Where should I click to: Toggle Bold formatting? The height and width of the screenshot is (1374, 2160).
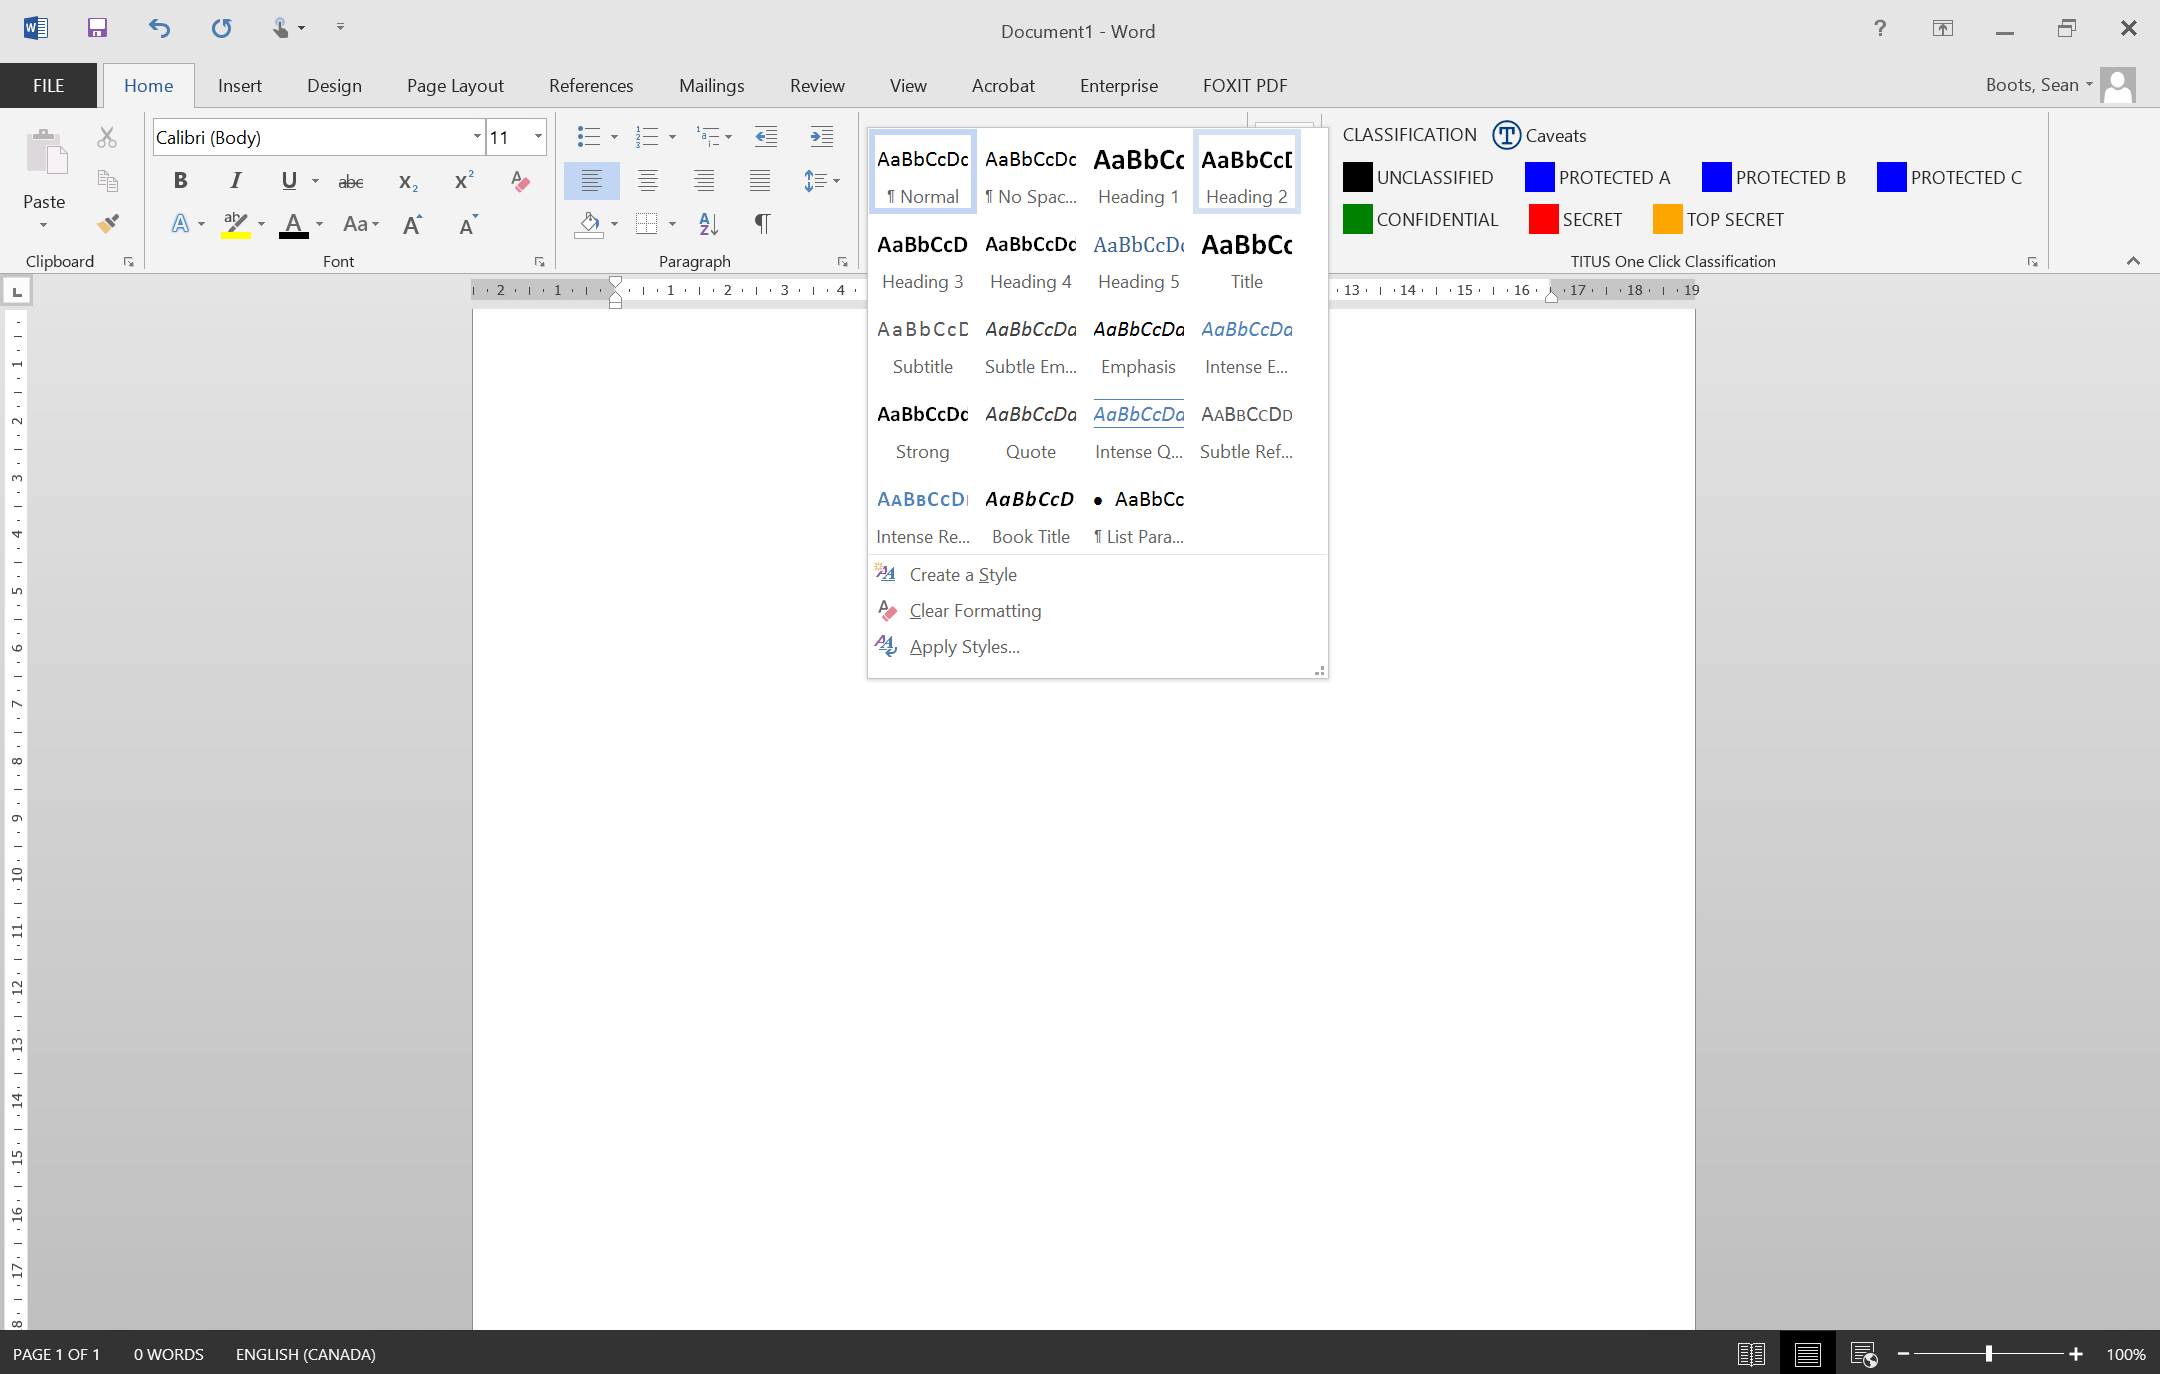180,181
